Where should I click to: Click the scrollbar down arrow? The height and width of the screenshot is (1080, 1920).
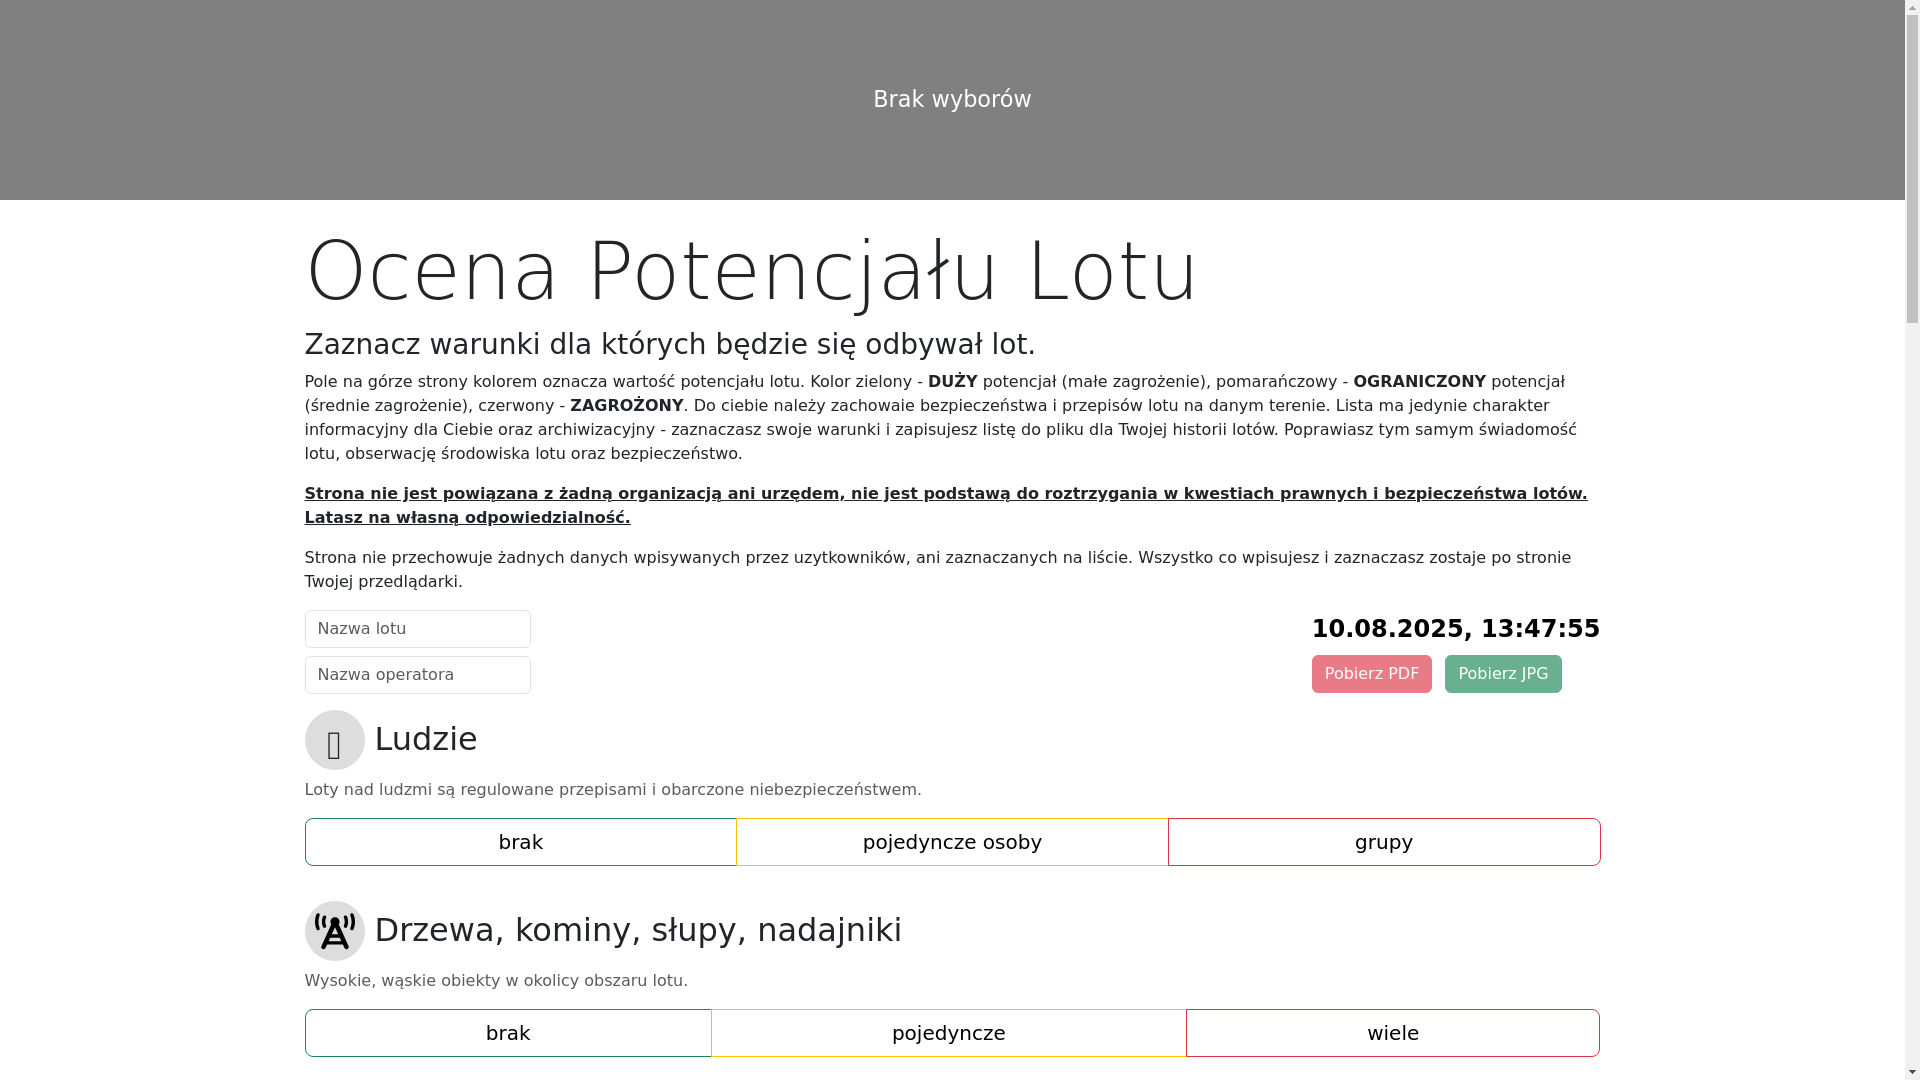pyautogui.click(x=1912, y=1072)
